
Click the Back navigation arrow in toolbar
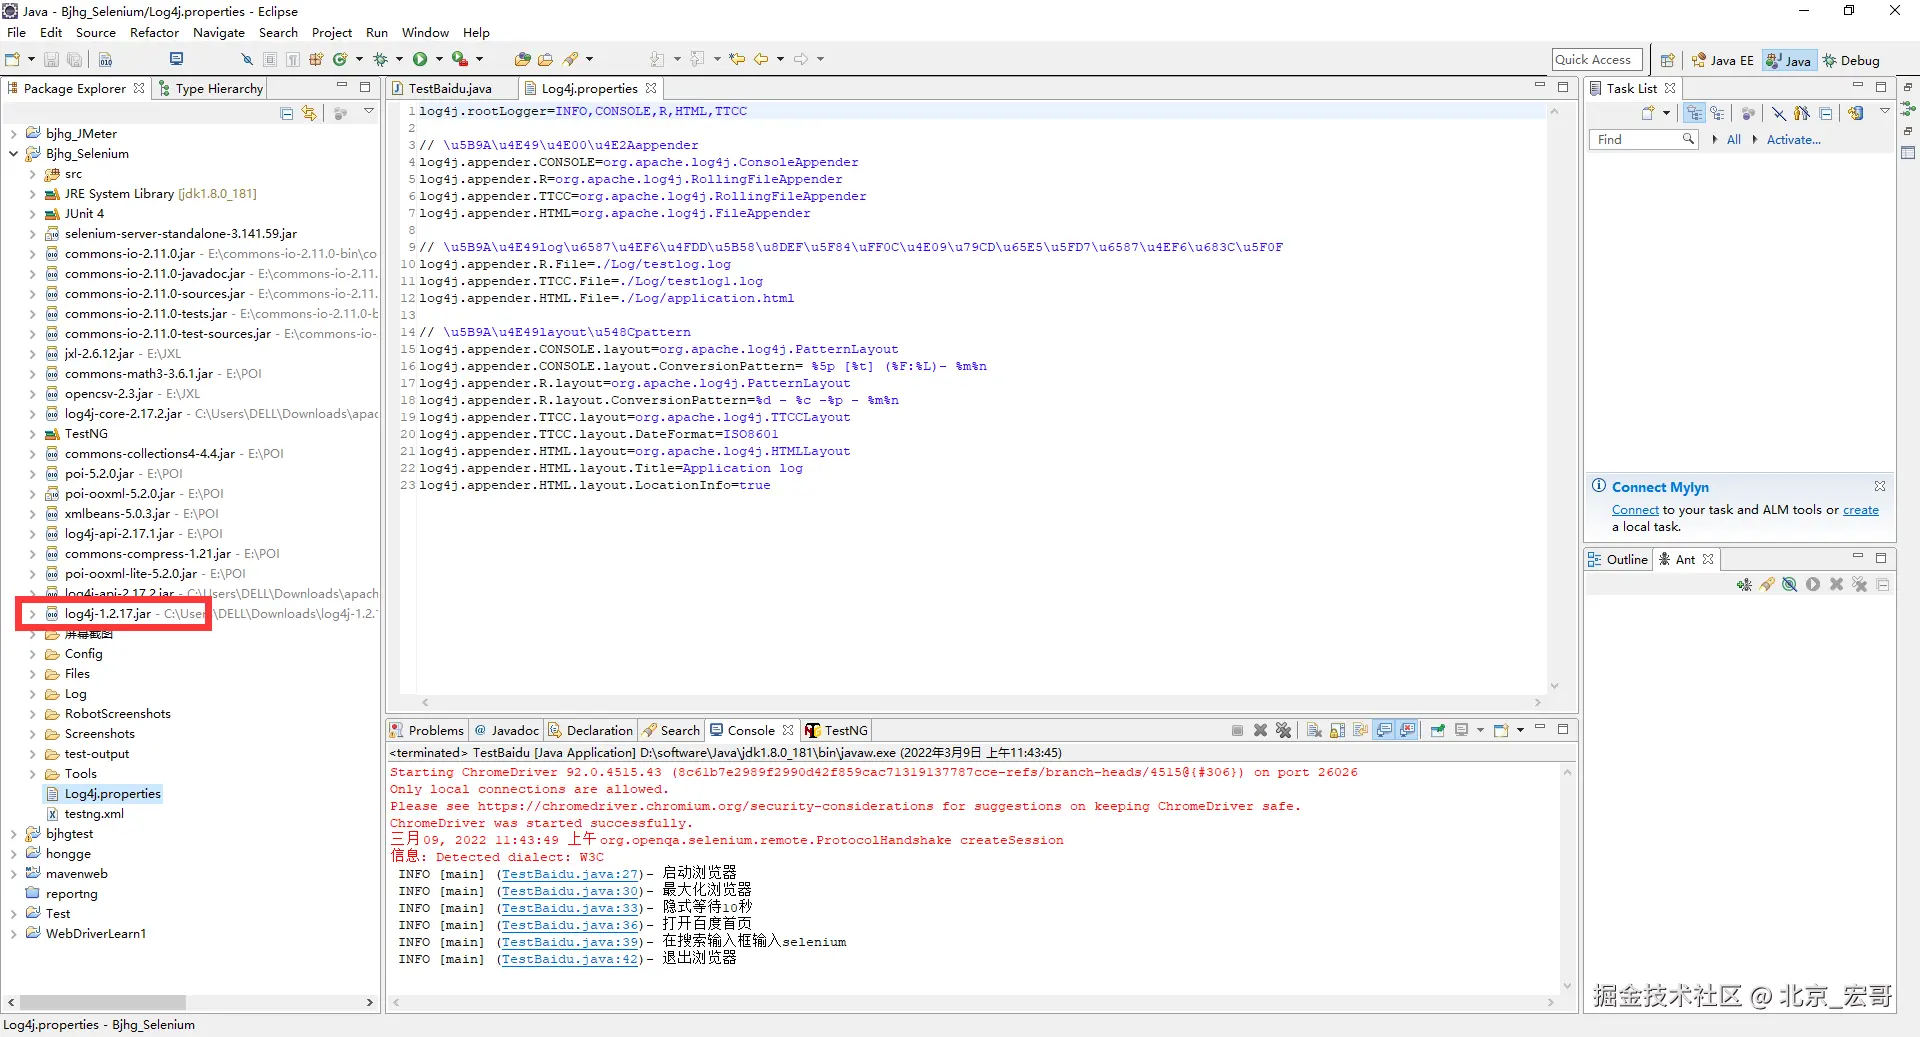tap(761, 60)
